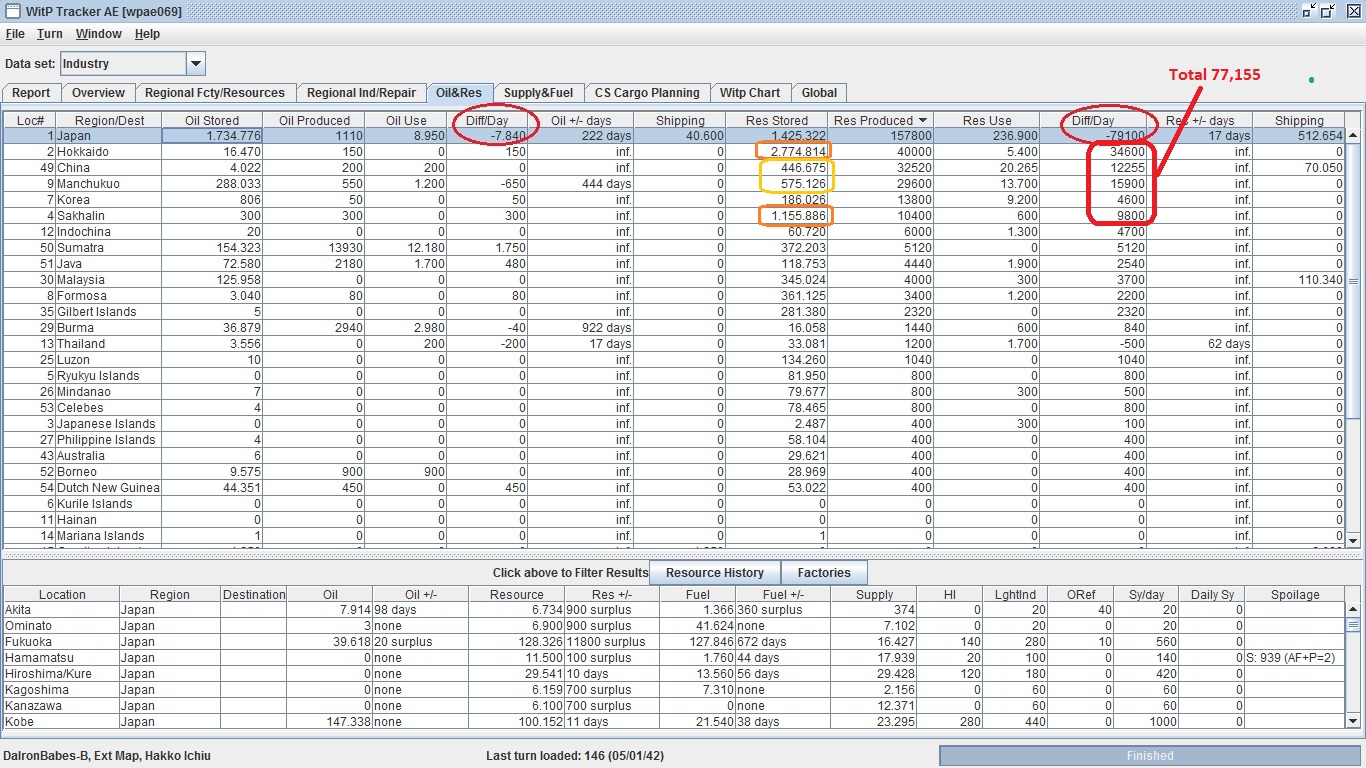Sort lower table by Spoilage header

(1295, 594)
